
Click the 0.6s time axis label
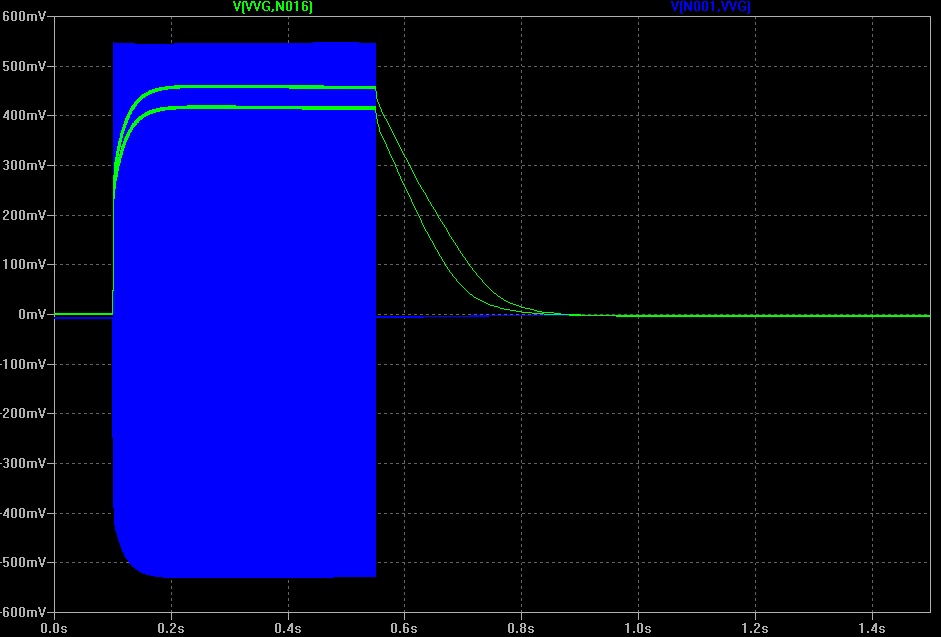[x=404, y=626]
